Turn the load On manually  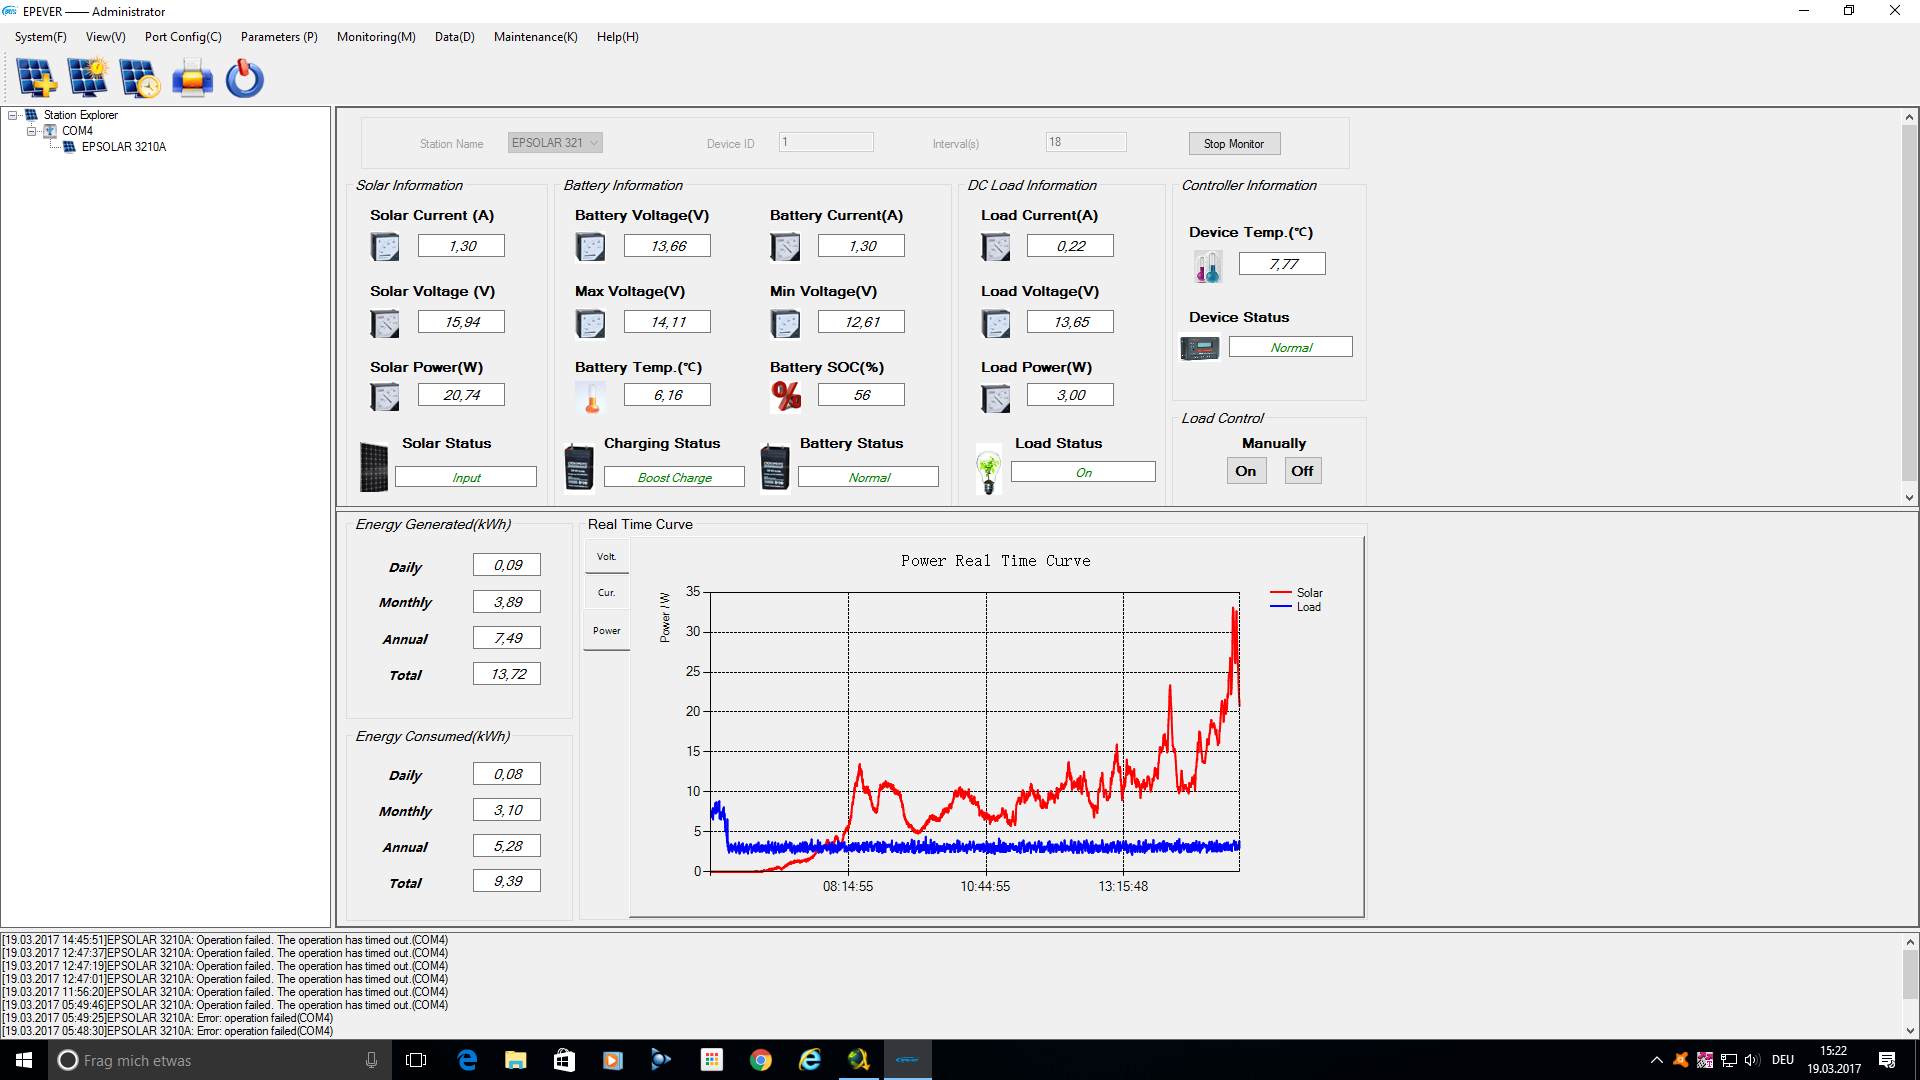(1246, 471)
